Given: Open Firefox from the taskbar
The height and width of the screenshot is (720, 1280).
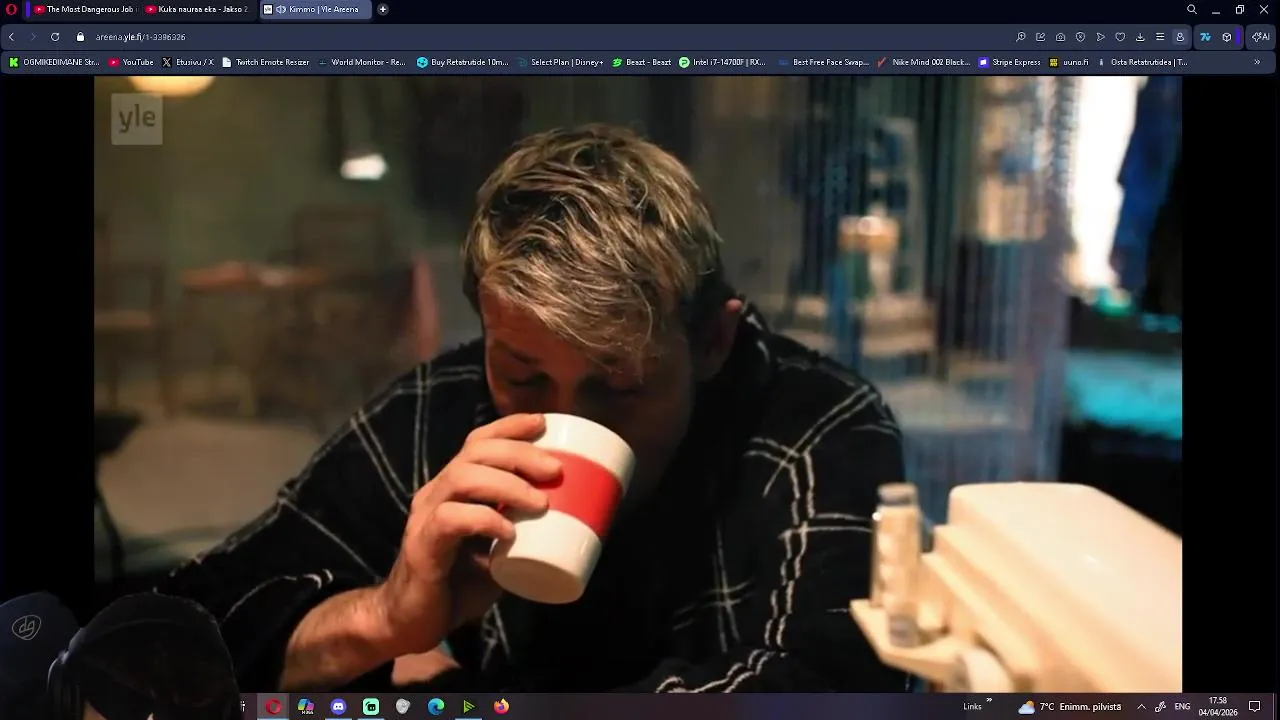Looking at the screenshot, I should pyautogui.click(x=501, y=706).
